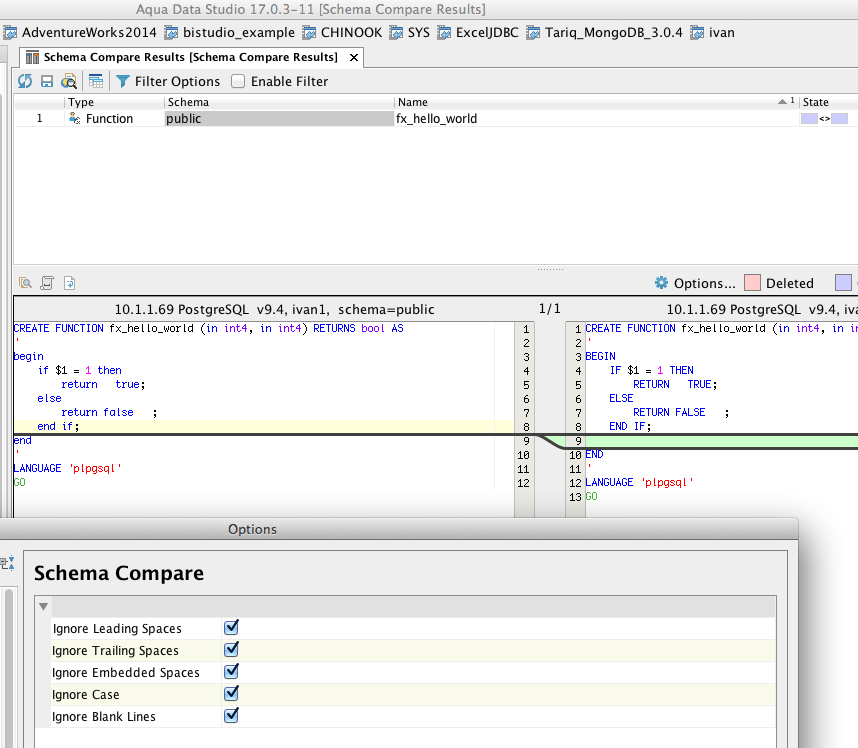Viewport: 858px width, 748px height.
Task: Collapse the Schema Compare options group triangle
Action: (x=43, y=606)
